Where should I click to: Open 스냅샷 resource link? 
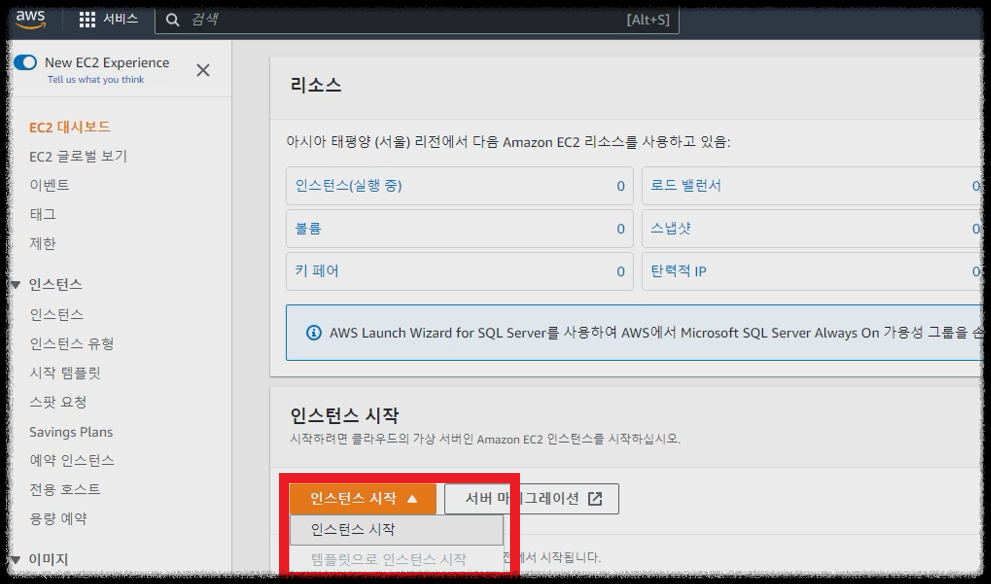tap(671, 228)
